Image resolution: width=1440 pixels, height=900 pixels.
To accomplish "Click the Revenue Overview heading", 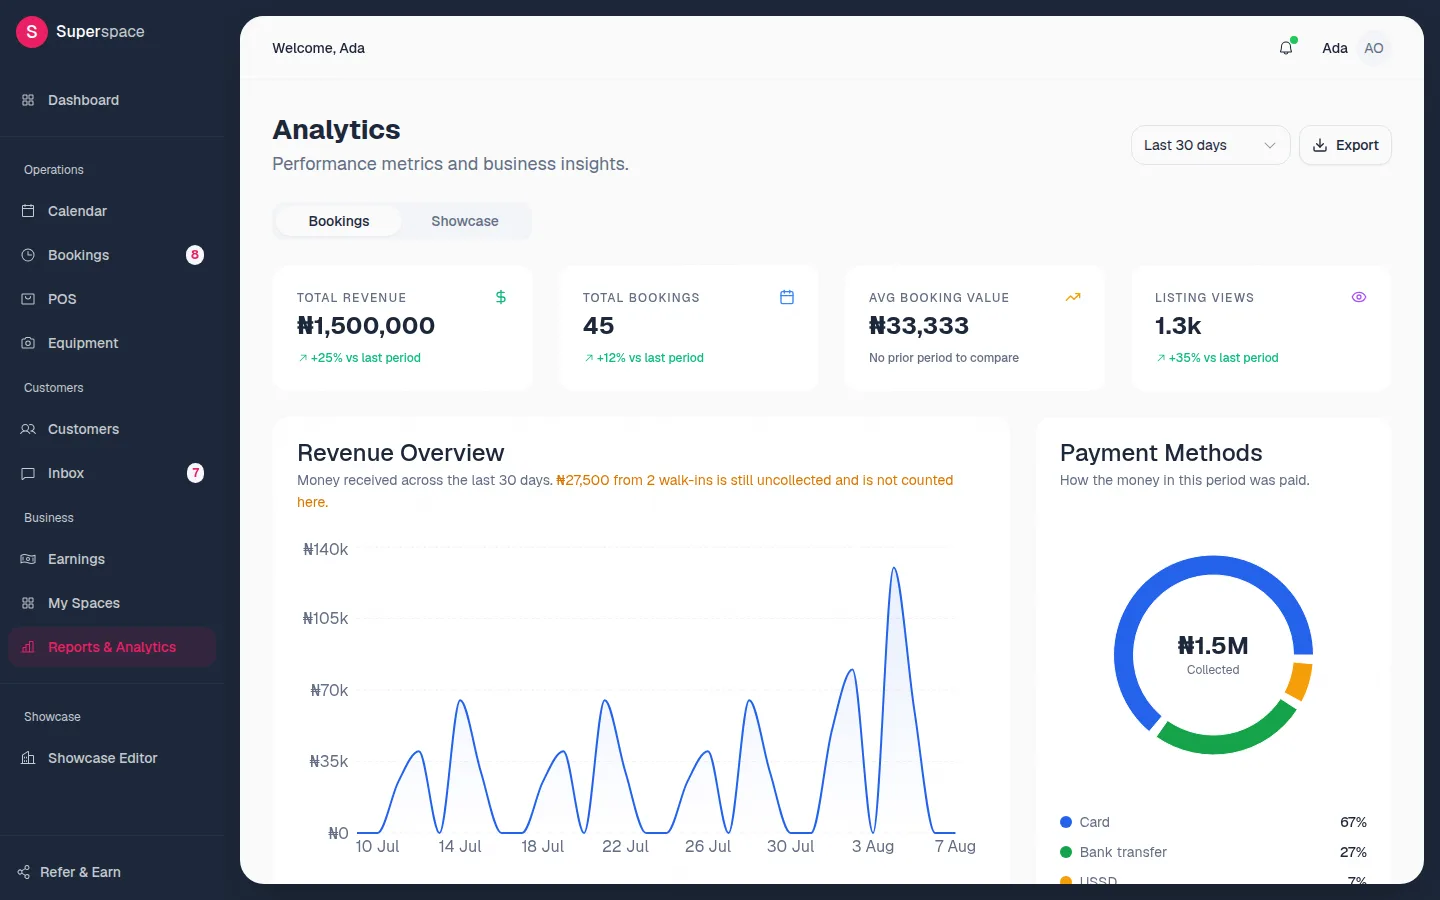I will point(400,453).
